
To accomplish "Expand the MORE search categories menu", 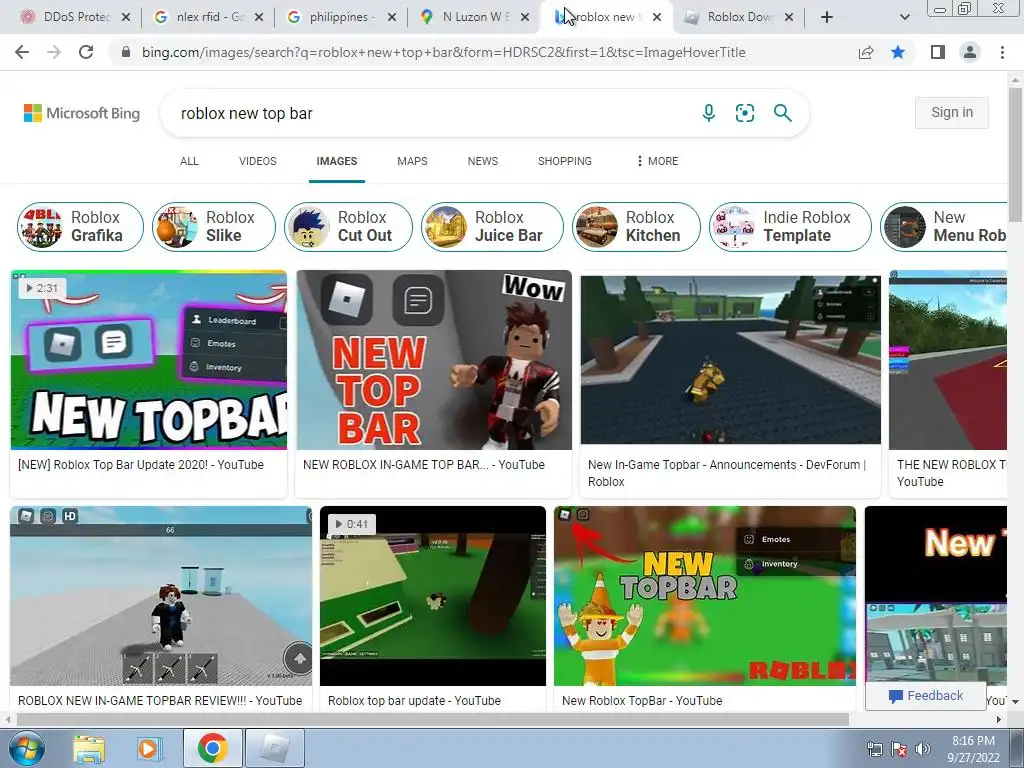I will pos(658,161).
